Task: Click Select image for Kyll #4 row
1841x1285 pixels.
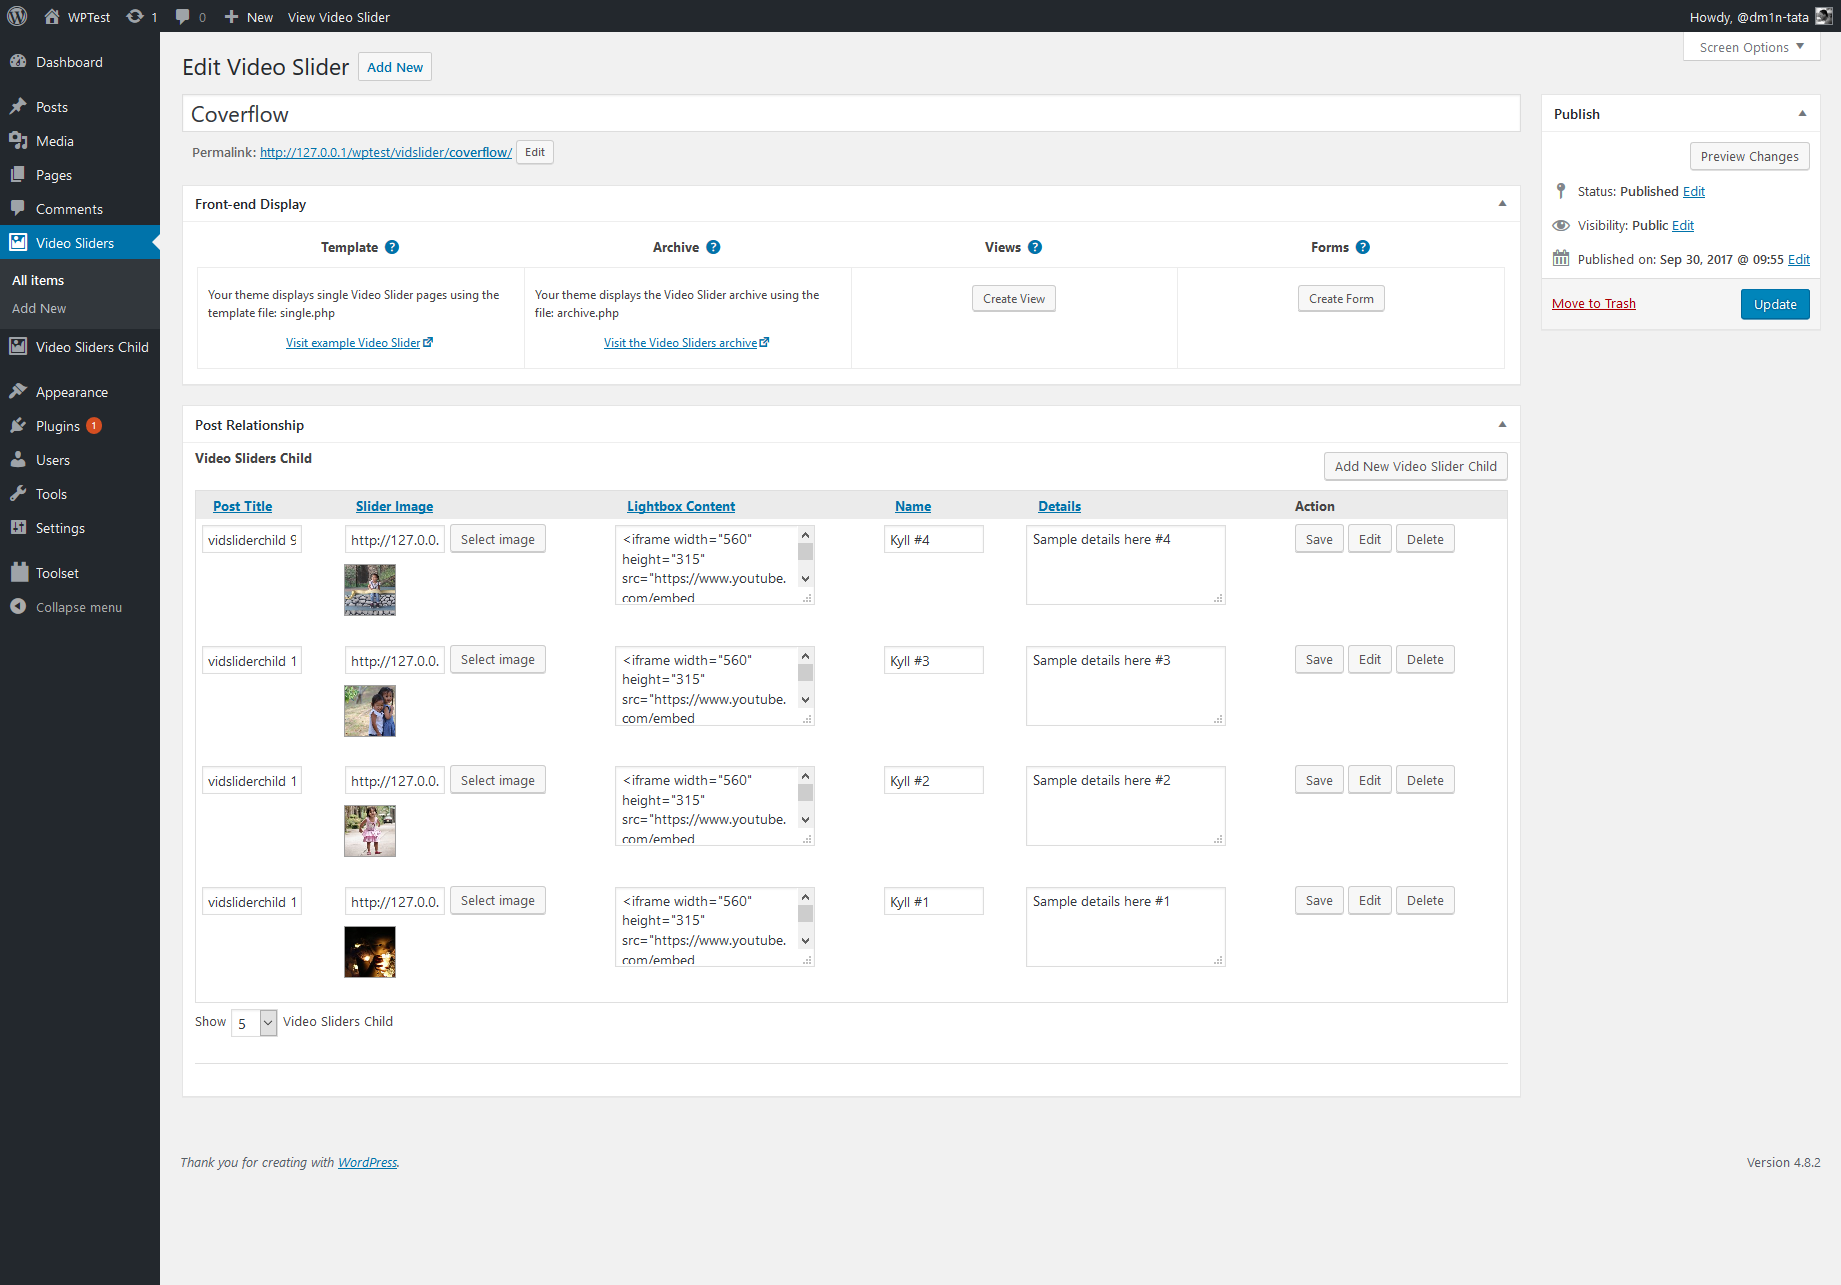Action: 497,539
